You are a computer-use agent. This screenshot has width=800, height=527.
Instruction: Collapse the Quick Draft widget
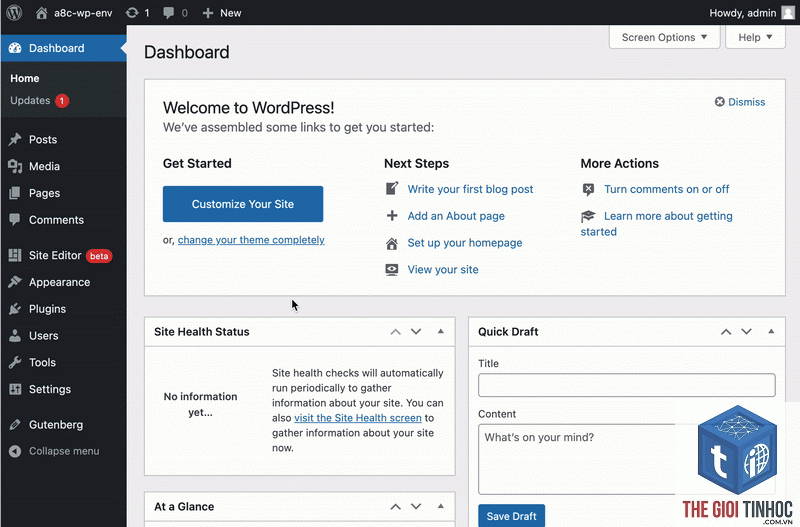coord(771,332)
